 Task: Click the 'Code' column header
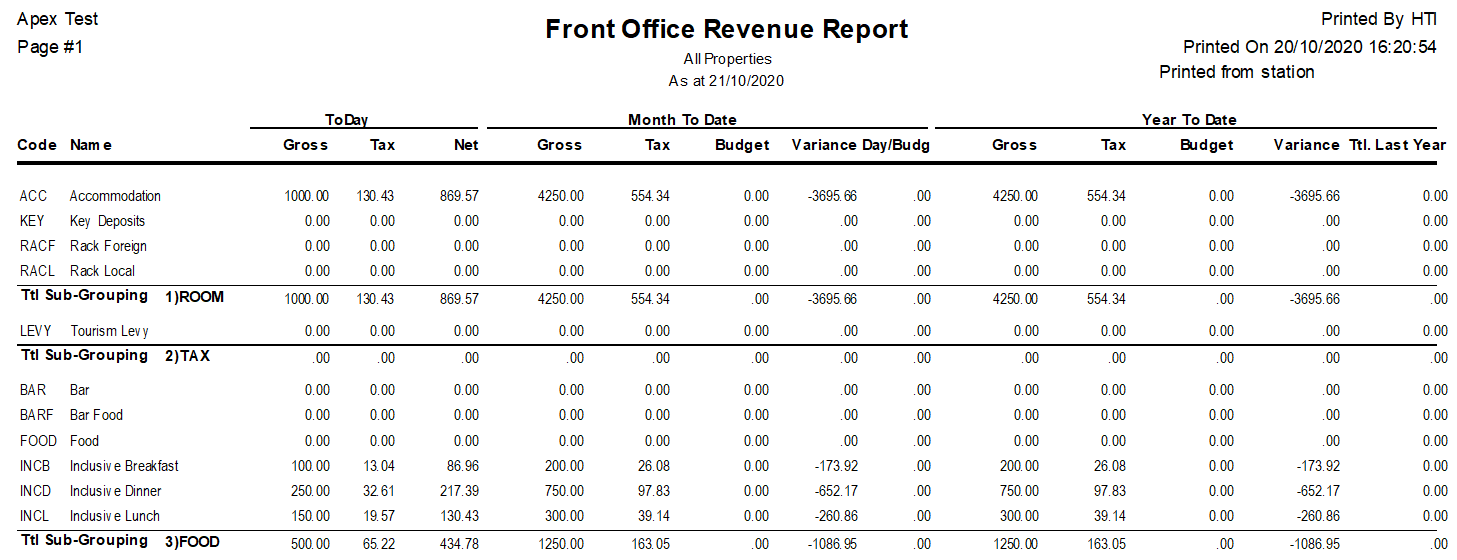(x=37, y=145)
